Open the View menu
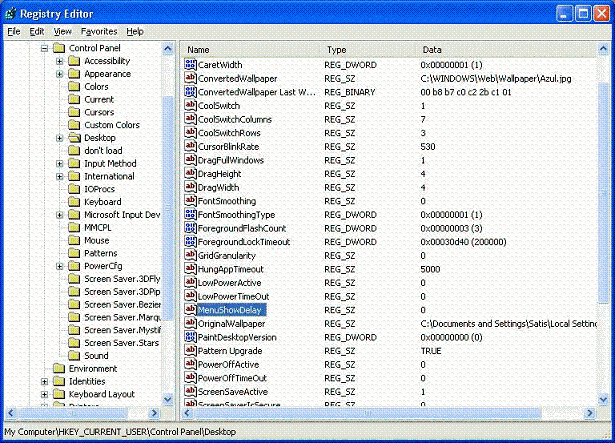The width and height of the screenshot is (615, 443). pos(62,31)
